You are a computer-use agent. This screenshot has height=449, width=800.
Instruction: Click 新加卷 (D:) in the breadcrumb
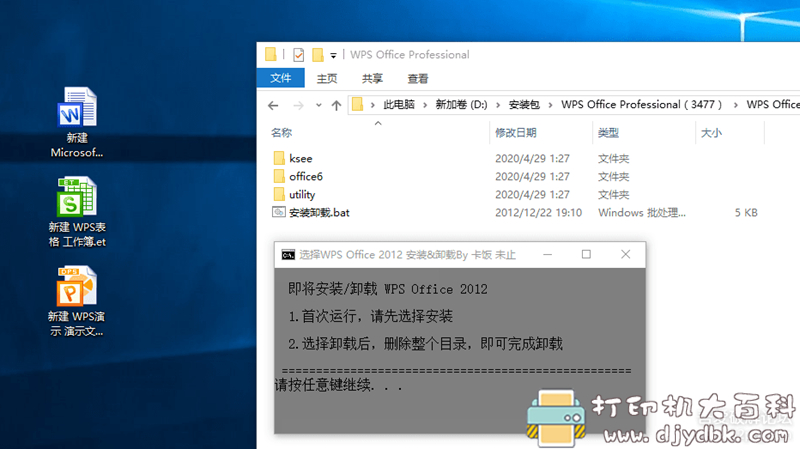tap(461, 105)
